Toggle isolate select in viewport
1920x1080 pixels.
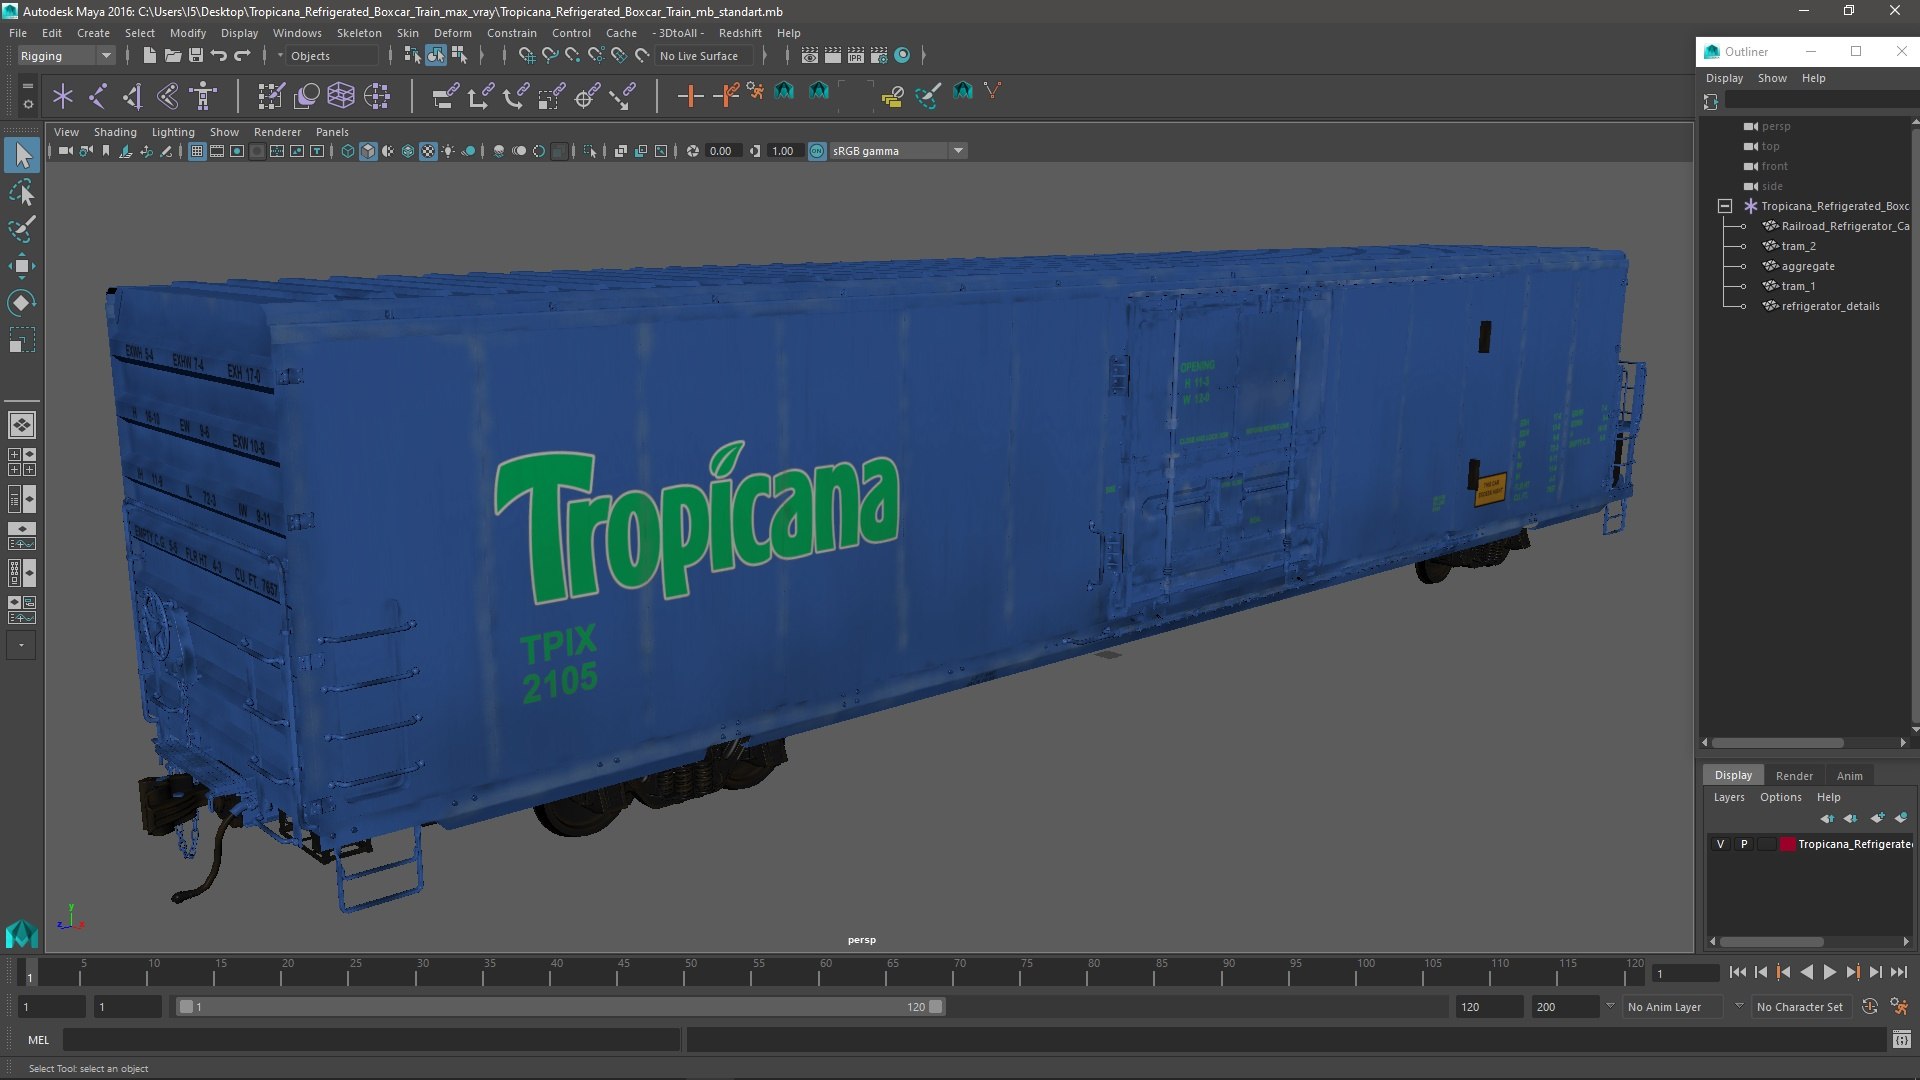click(590, 151)
